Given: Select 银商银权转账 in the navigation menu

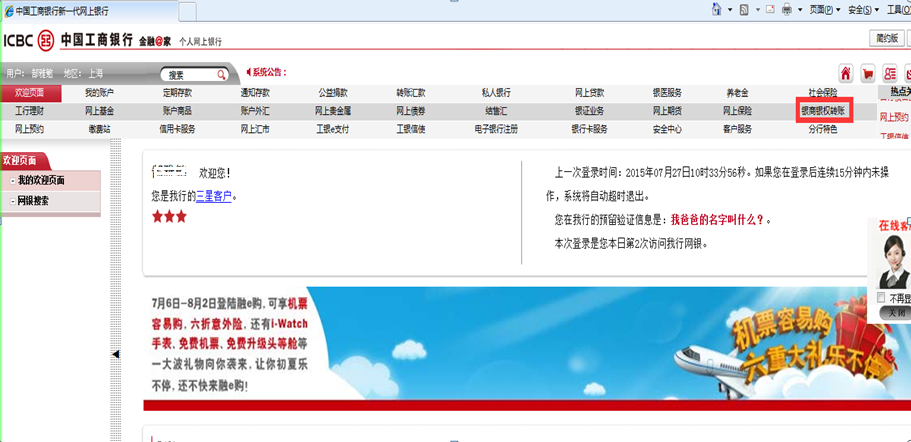Looking at the screenshot, I should (823, 111).
